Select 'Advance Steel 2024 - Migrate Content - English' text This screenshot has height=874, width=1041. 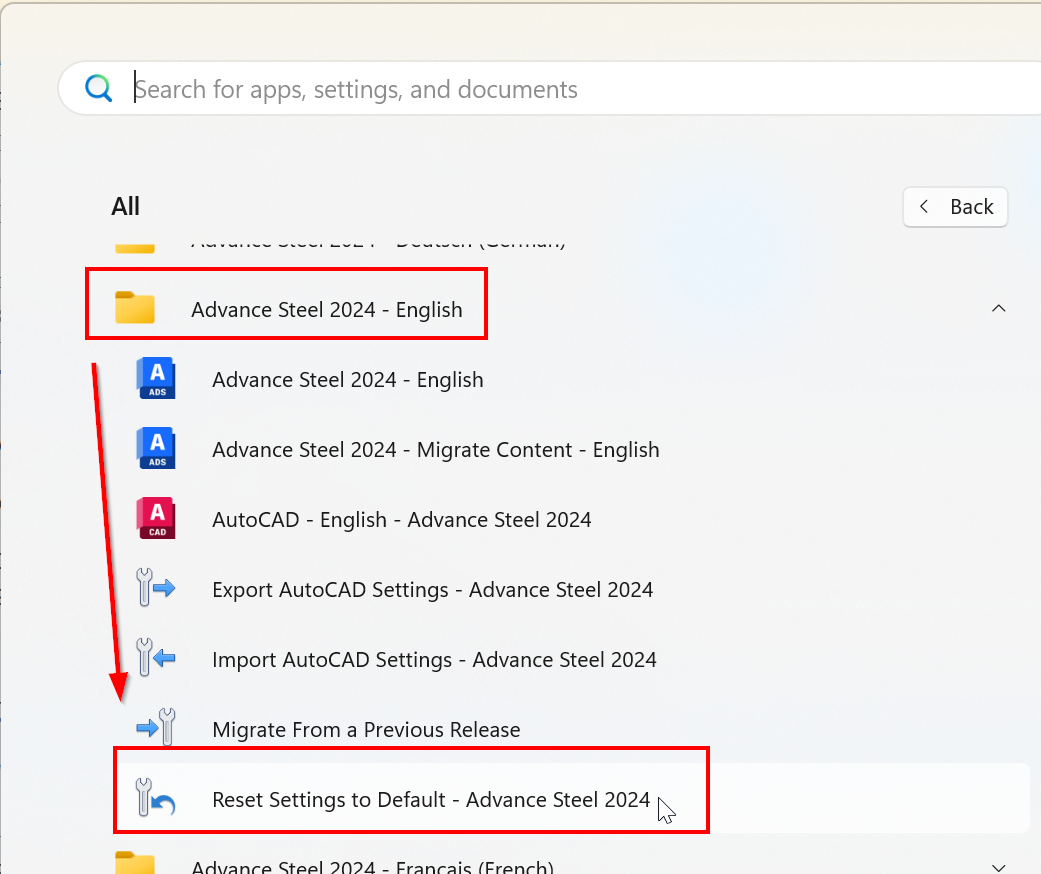pyautogui.click(x=436, y=450)
